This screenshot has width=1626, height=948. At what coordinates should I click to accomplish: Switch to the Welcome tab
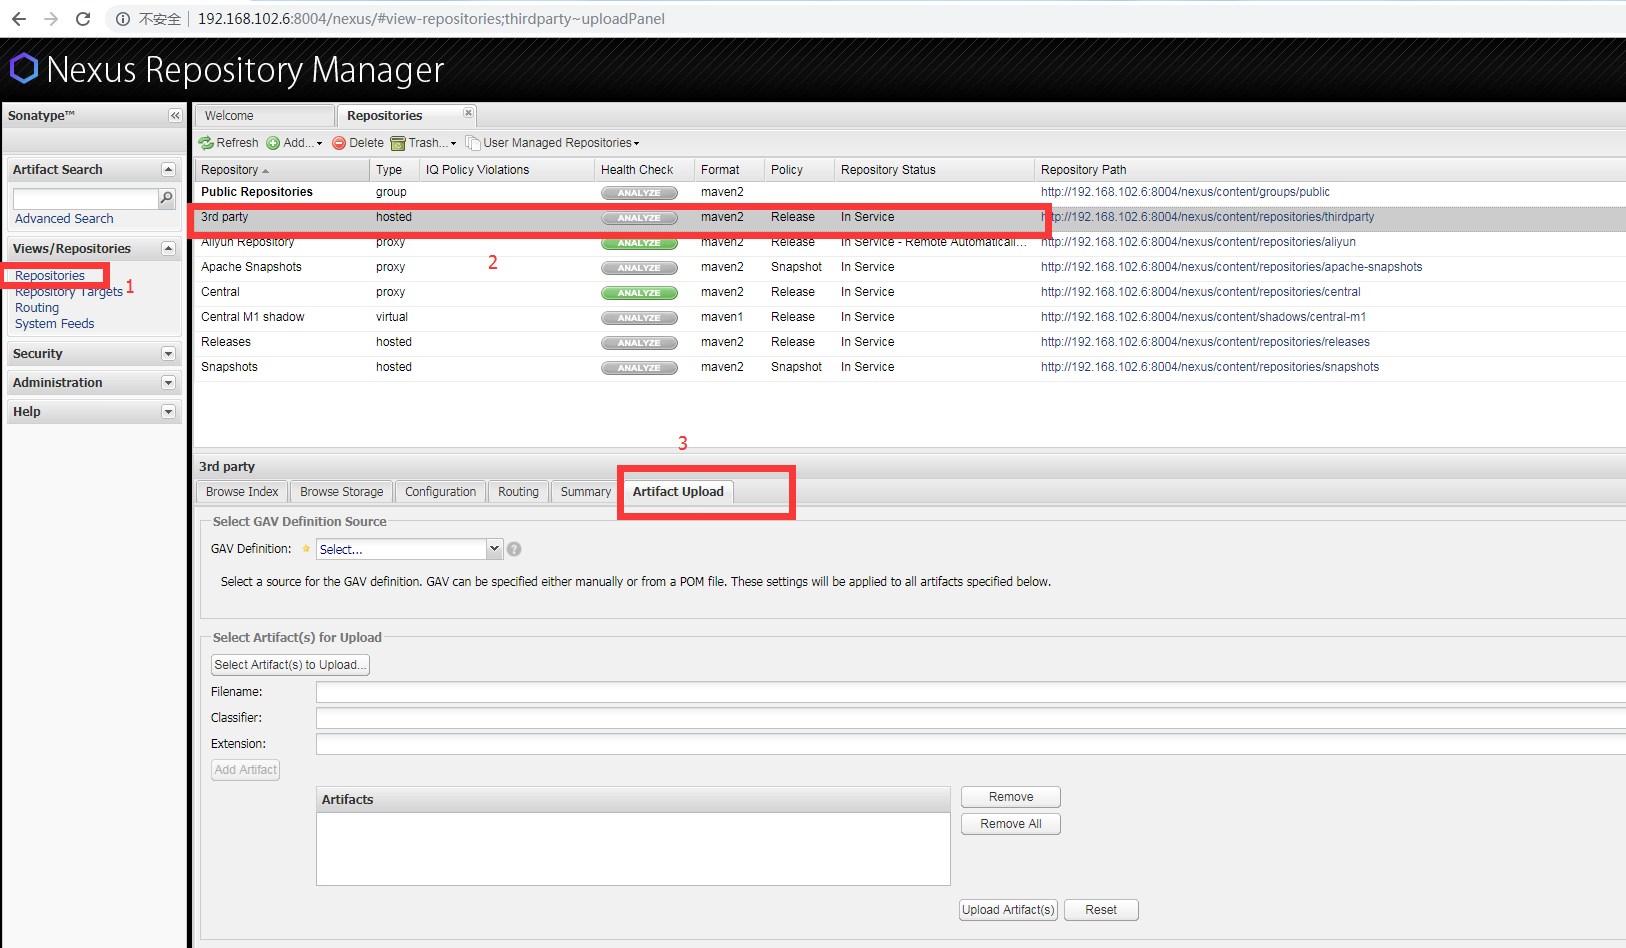(x=264, y=116)
